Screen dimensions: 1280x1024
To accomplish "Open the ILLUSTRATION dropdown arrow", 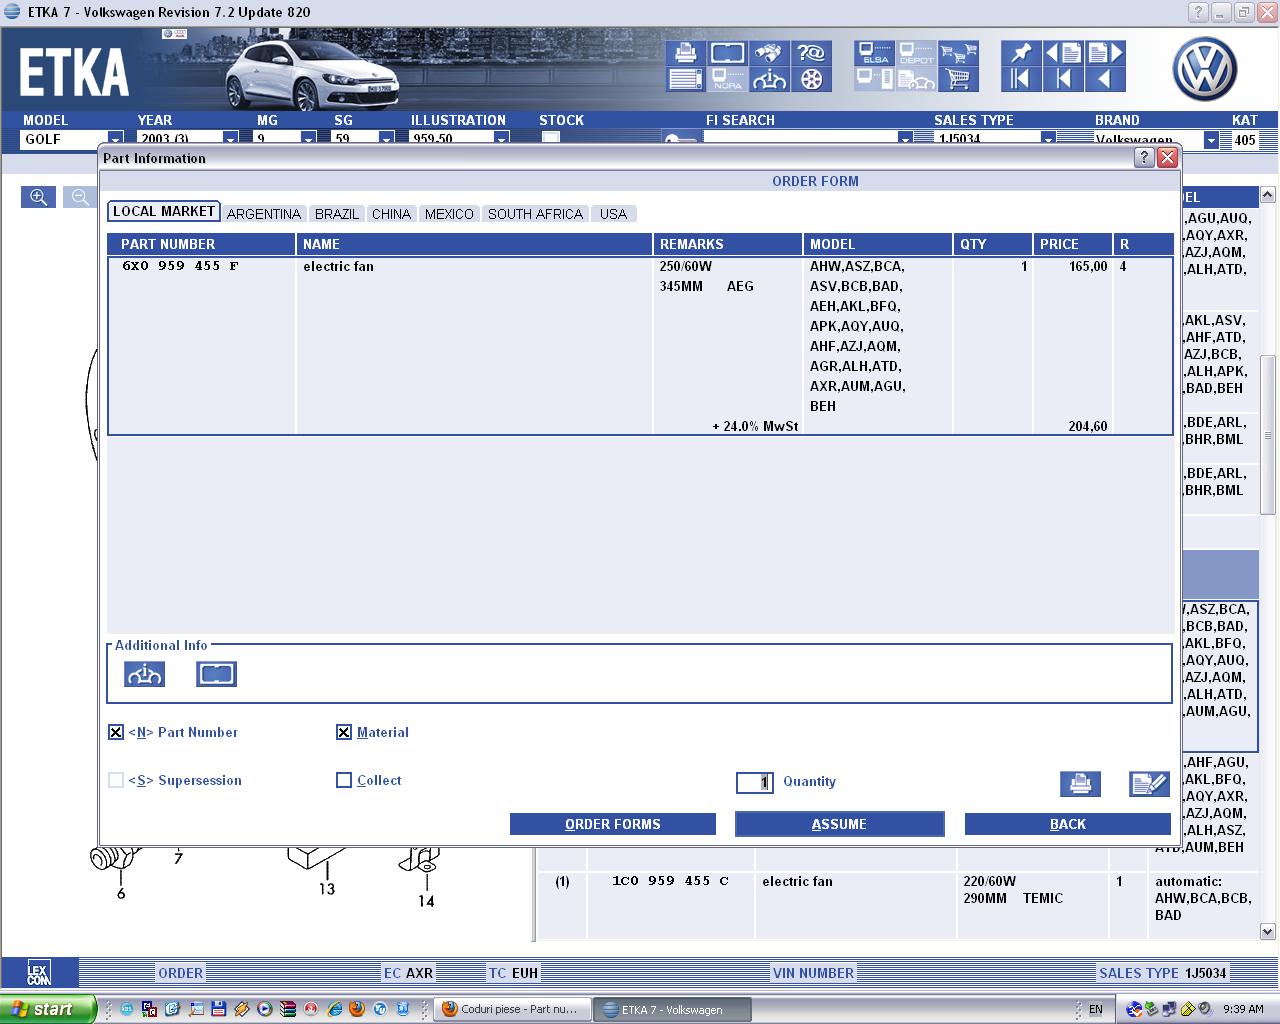I will (x=501, y=140).
